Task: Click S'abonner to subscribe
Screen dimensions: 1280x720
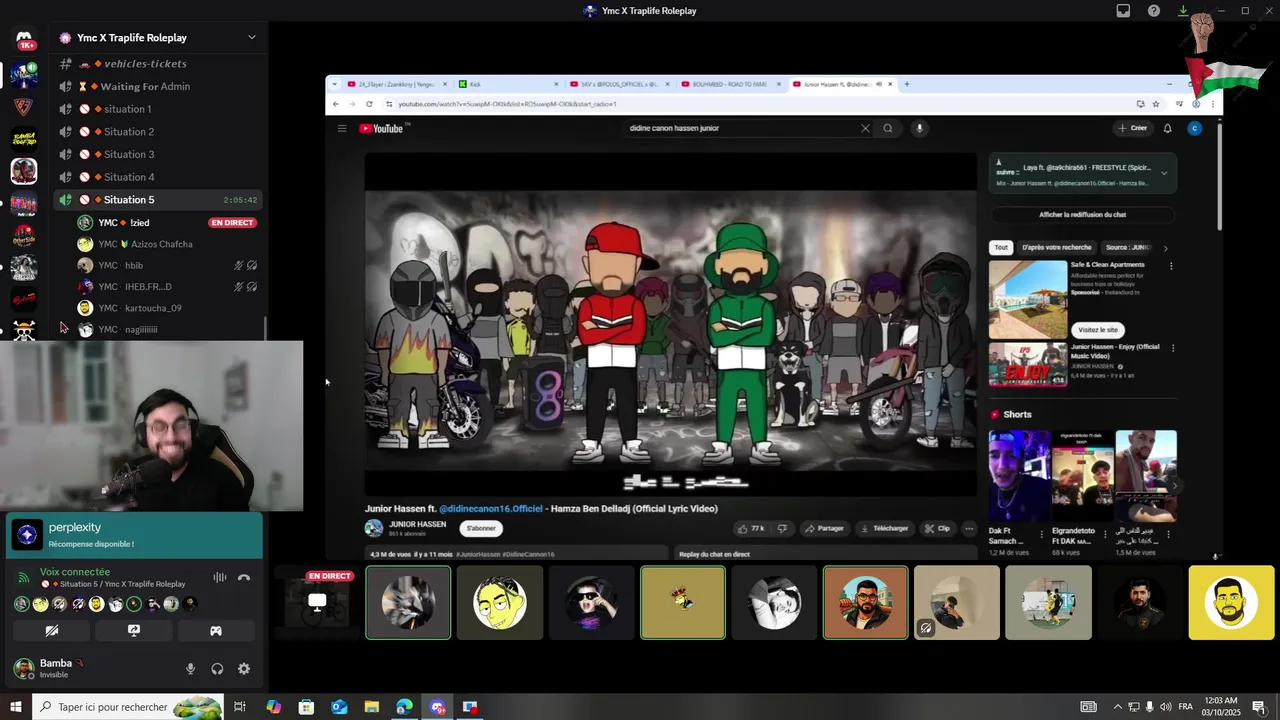Action: 481,528
